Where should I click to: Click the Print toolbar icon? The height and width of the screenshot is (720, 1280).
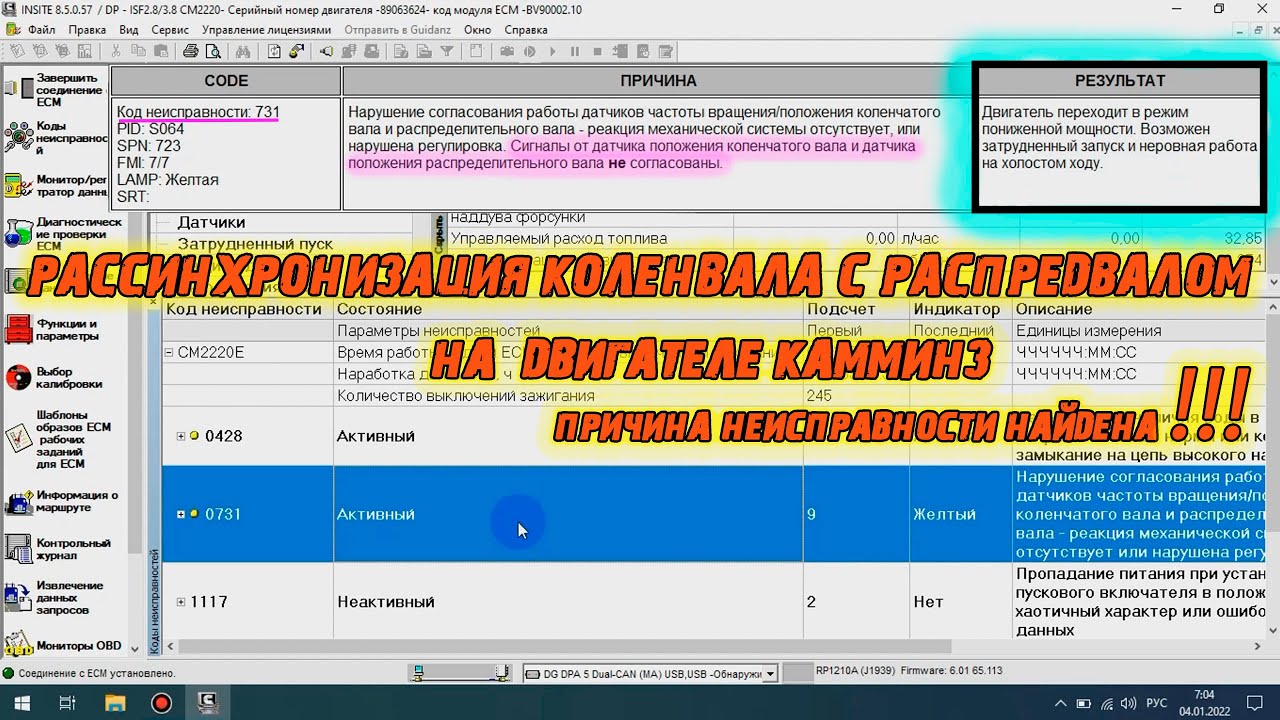190,51
